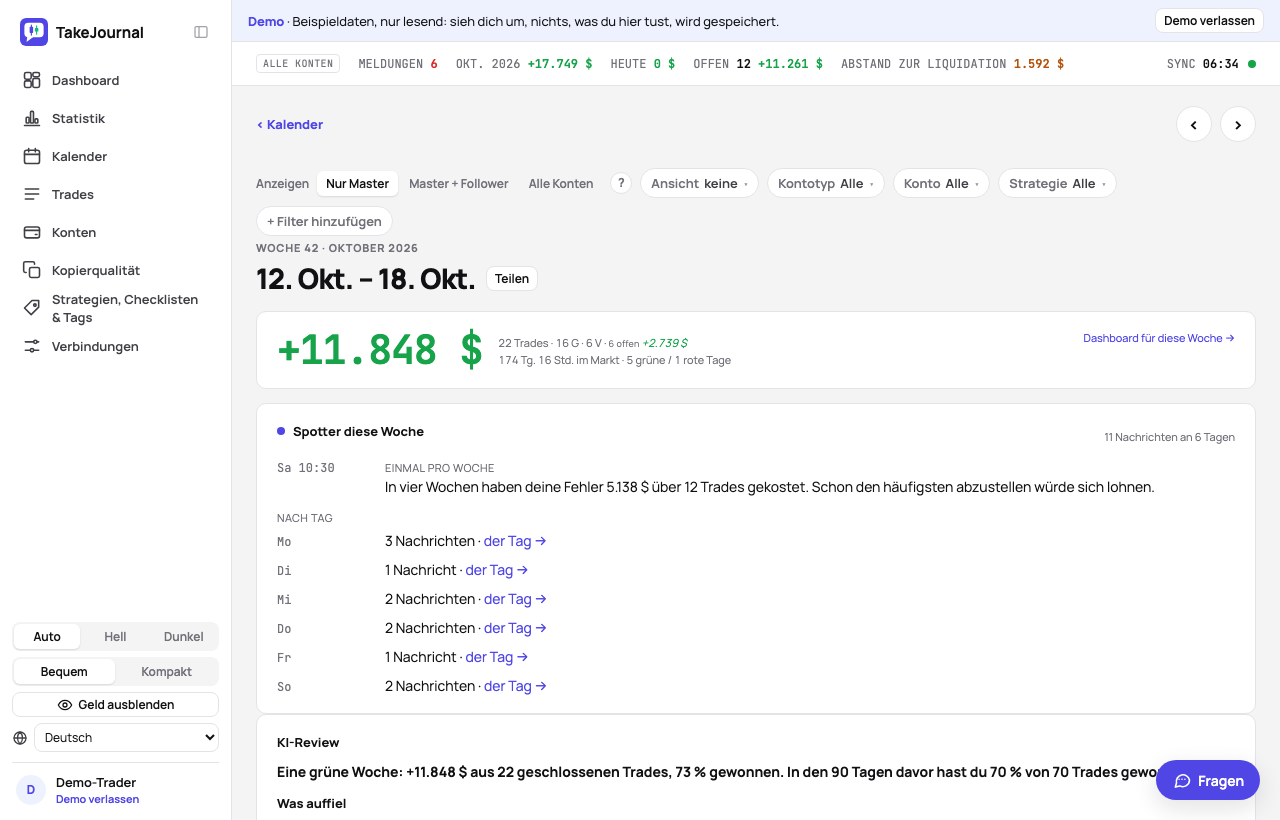Switch theme to Dunkel

[183, 637]
